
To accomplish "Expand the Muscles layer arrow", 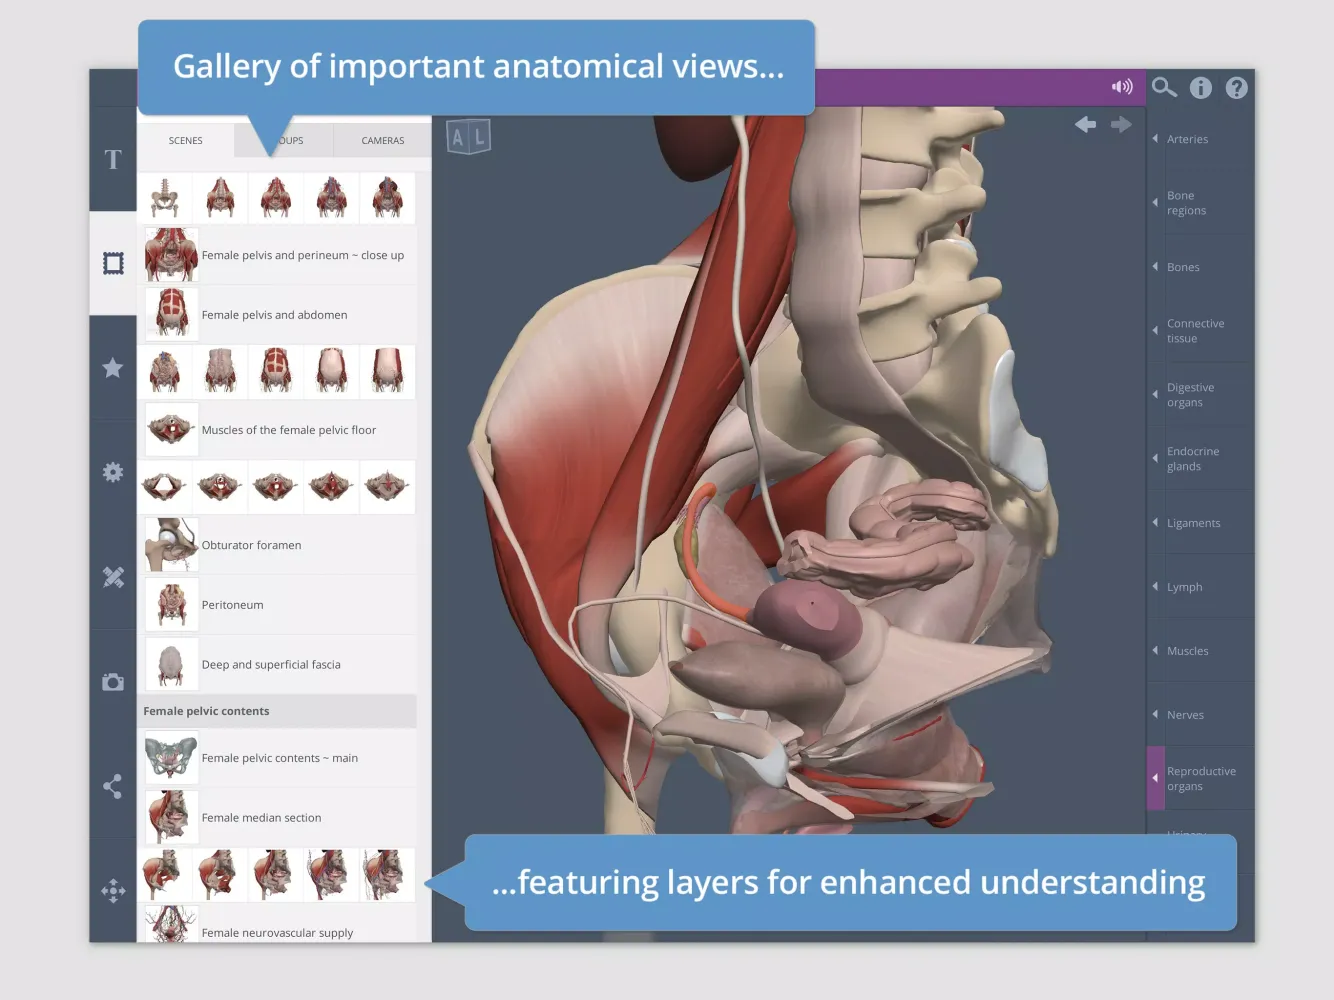I will (1156, 651).
